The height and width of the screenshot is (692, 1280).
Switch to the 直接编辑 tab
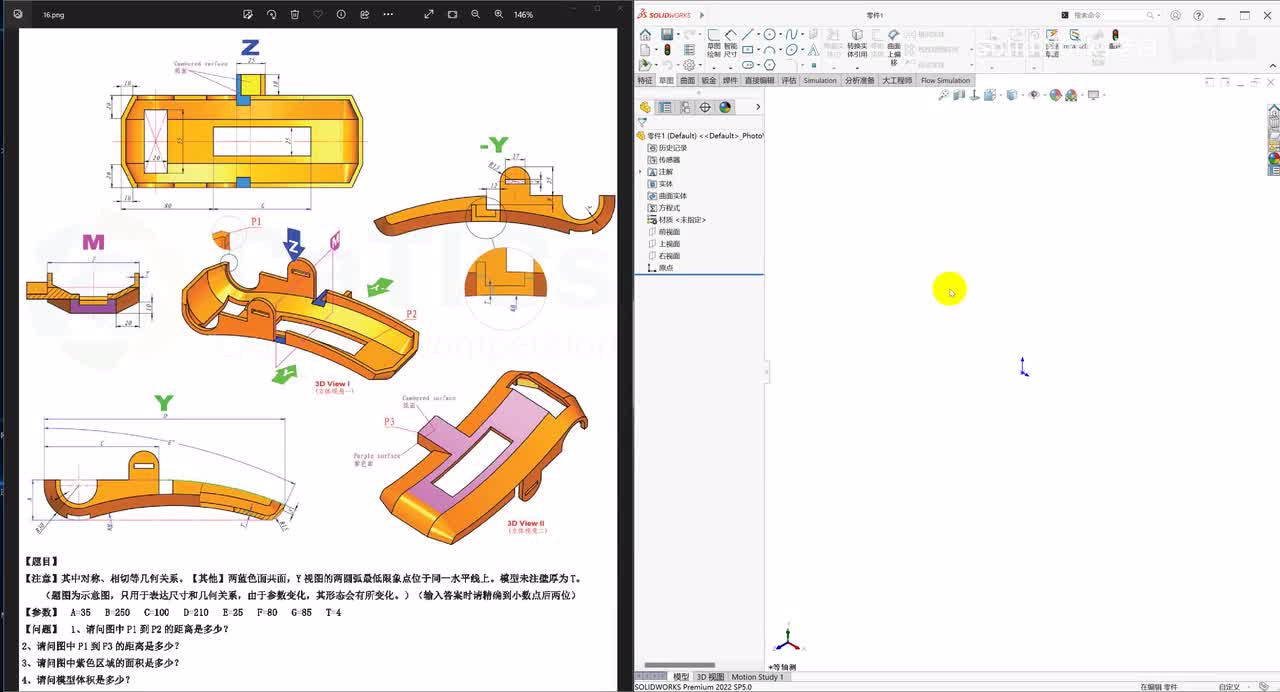(x=759, y=80)
